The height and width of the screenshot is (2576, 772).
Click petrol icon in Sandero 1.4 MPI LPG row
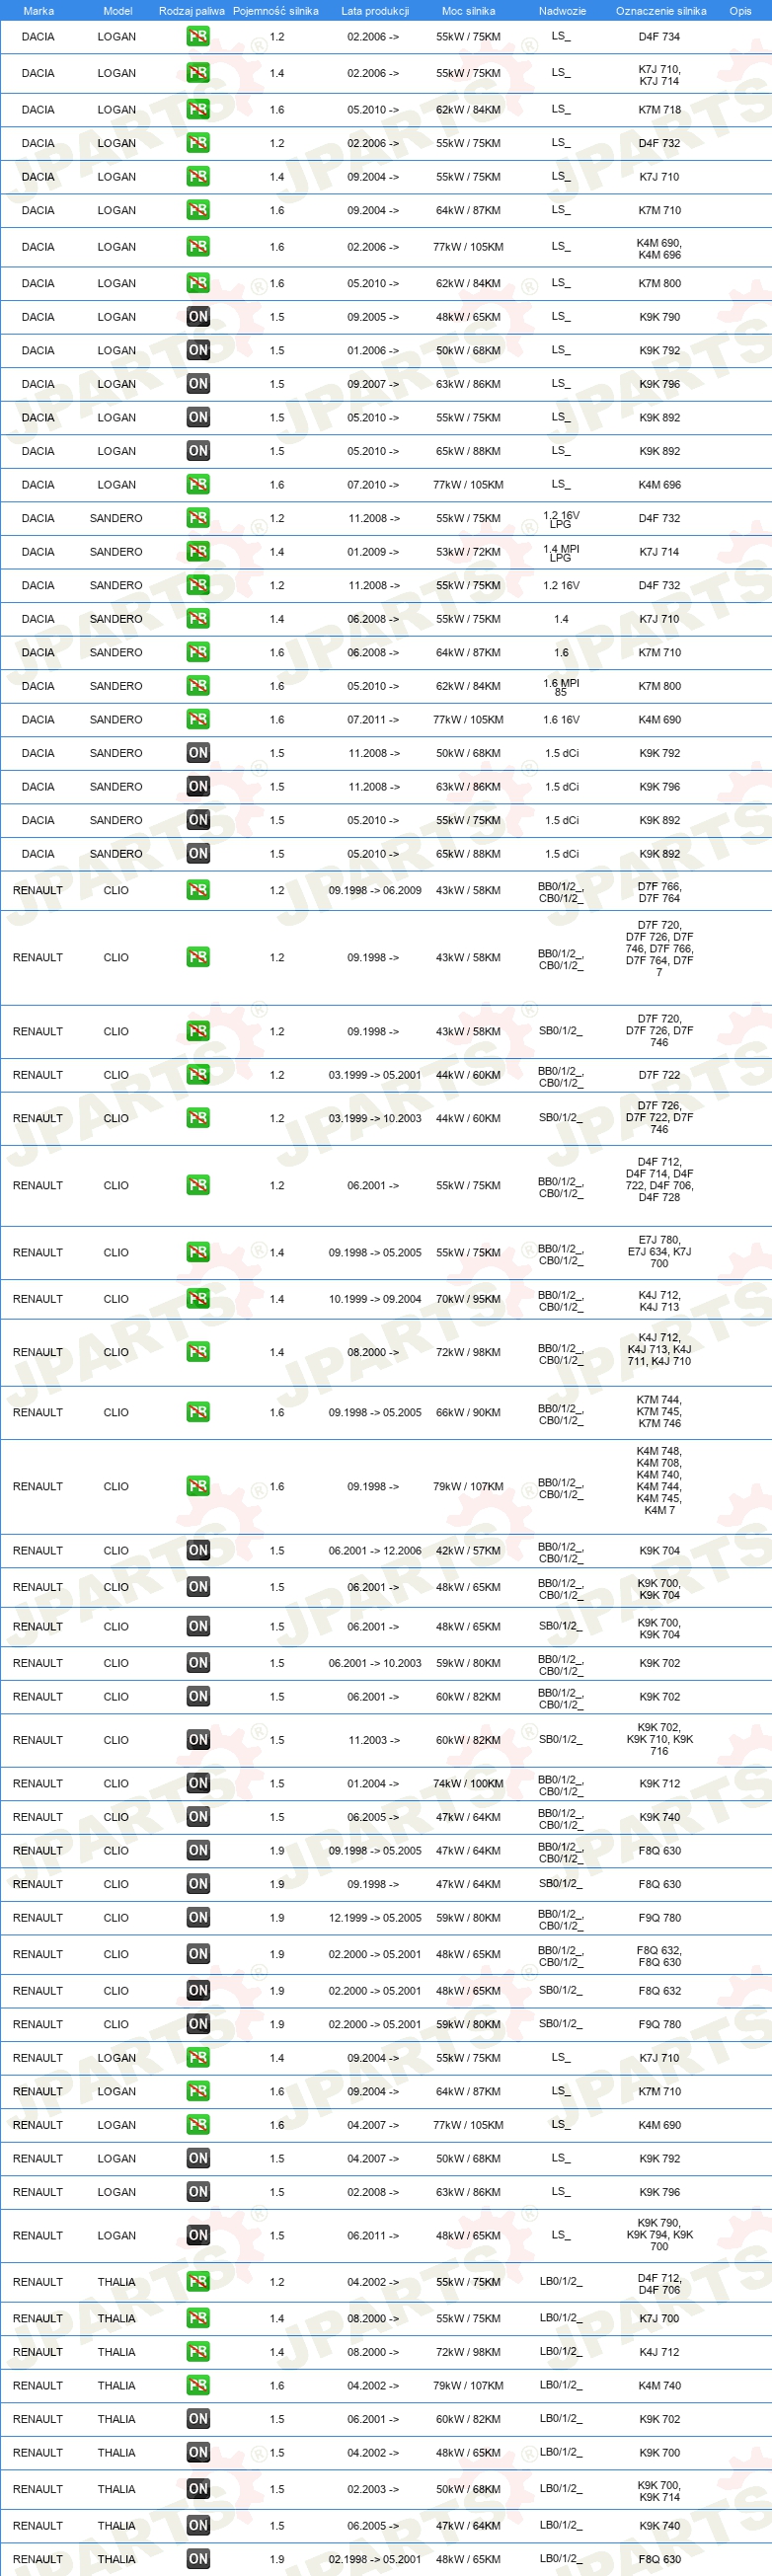pos(198,552)
